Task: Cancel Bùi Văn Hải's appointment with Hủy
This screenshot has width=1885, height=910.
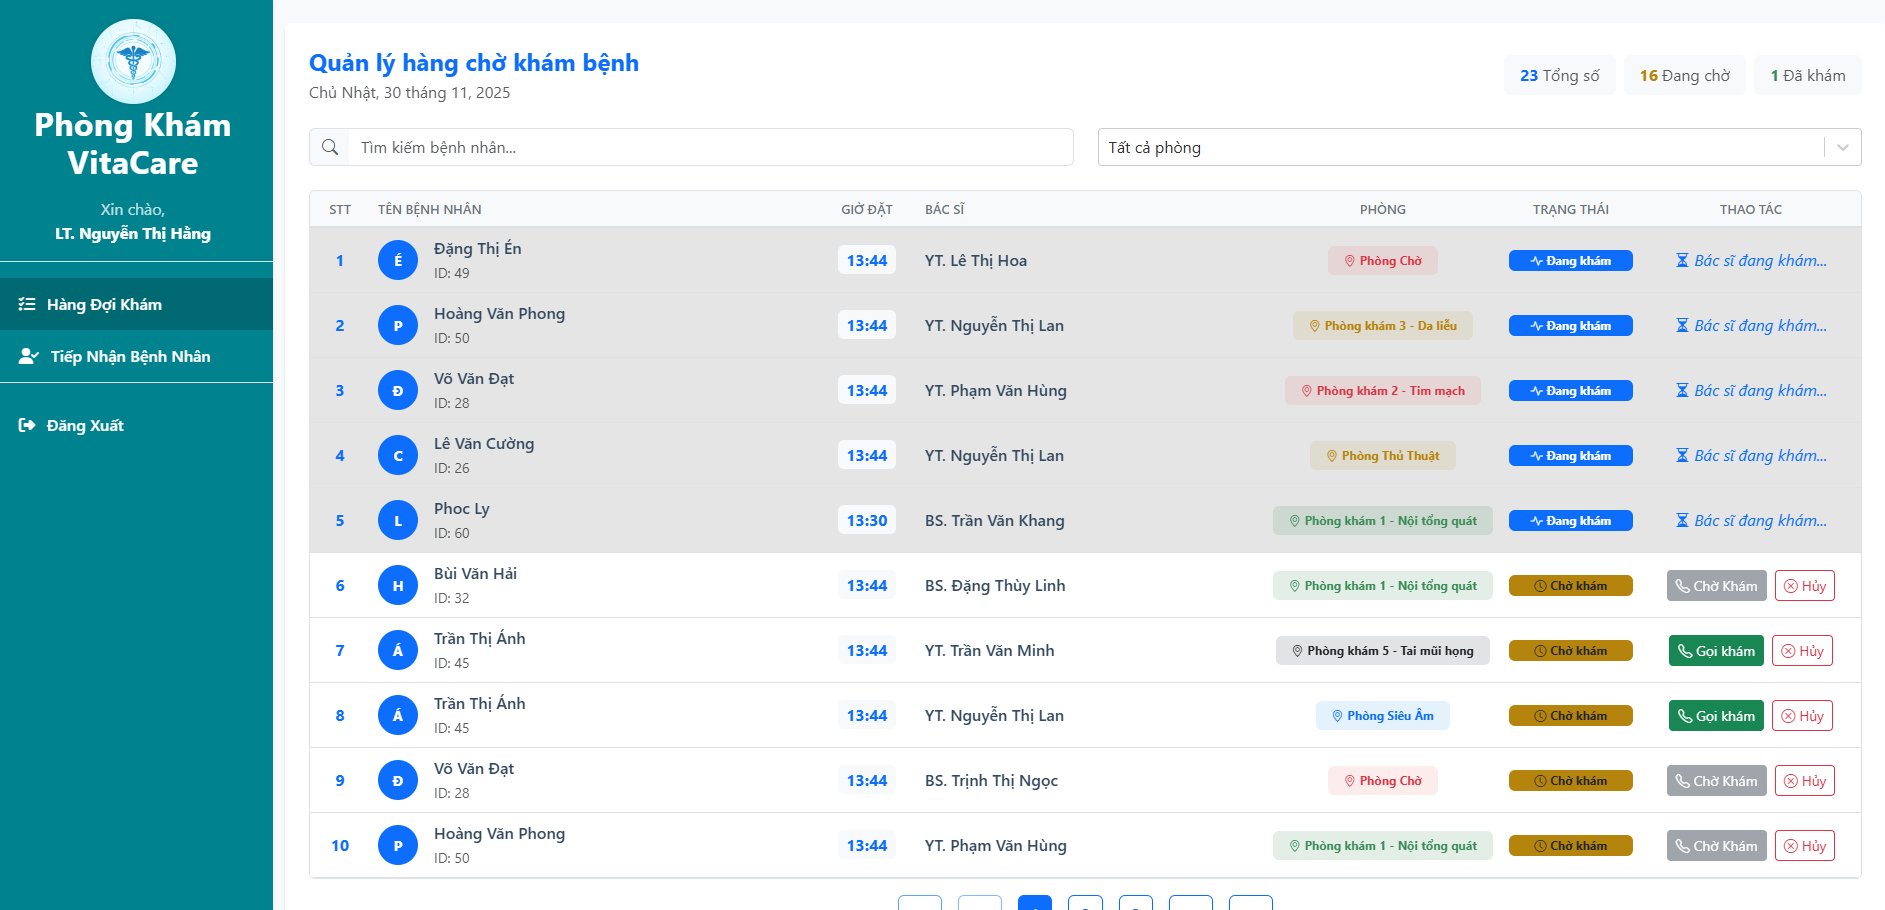Action: [1804, 586]
